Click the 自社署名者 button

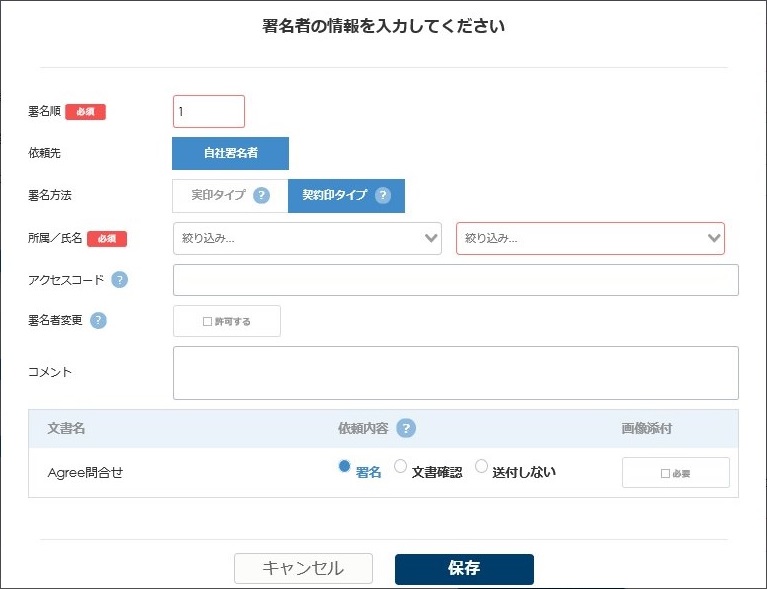coord(230,154)
